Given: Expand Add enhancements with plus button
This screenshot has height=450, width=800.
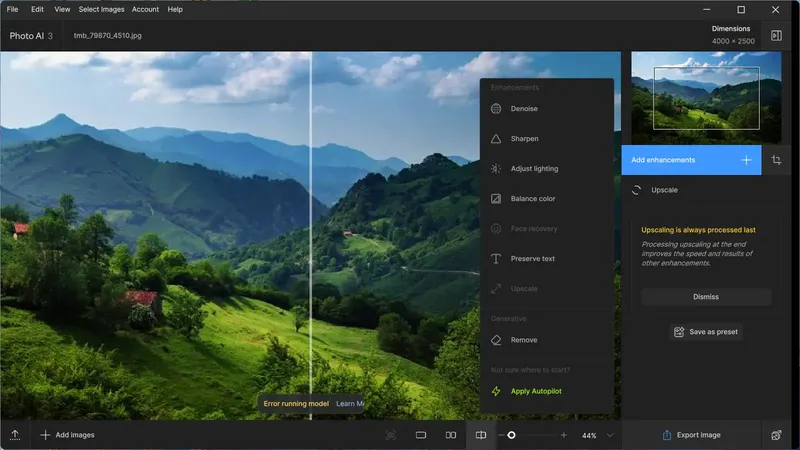Looking at the screenshot, I should click(x=746, y=160).
